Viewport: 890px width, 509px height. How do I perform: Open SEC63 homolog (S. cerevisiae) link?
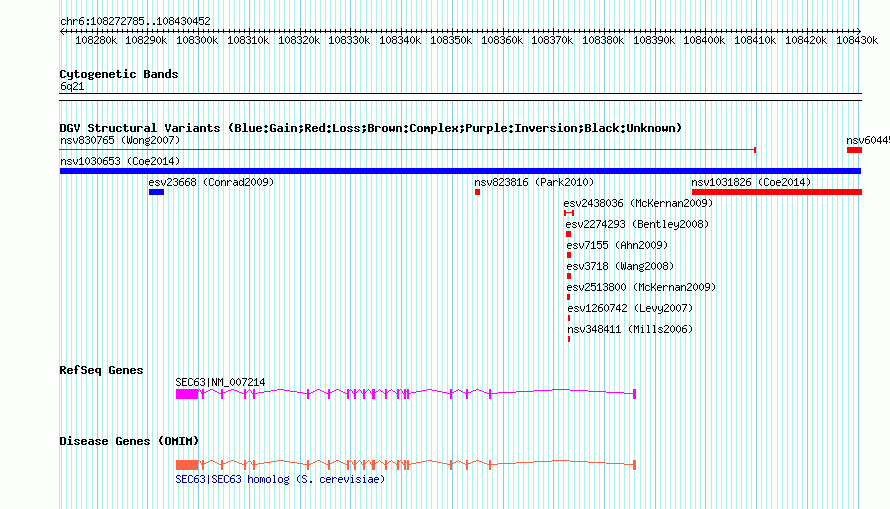(280, 479)
